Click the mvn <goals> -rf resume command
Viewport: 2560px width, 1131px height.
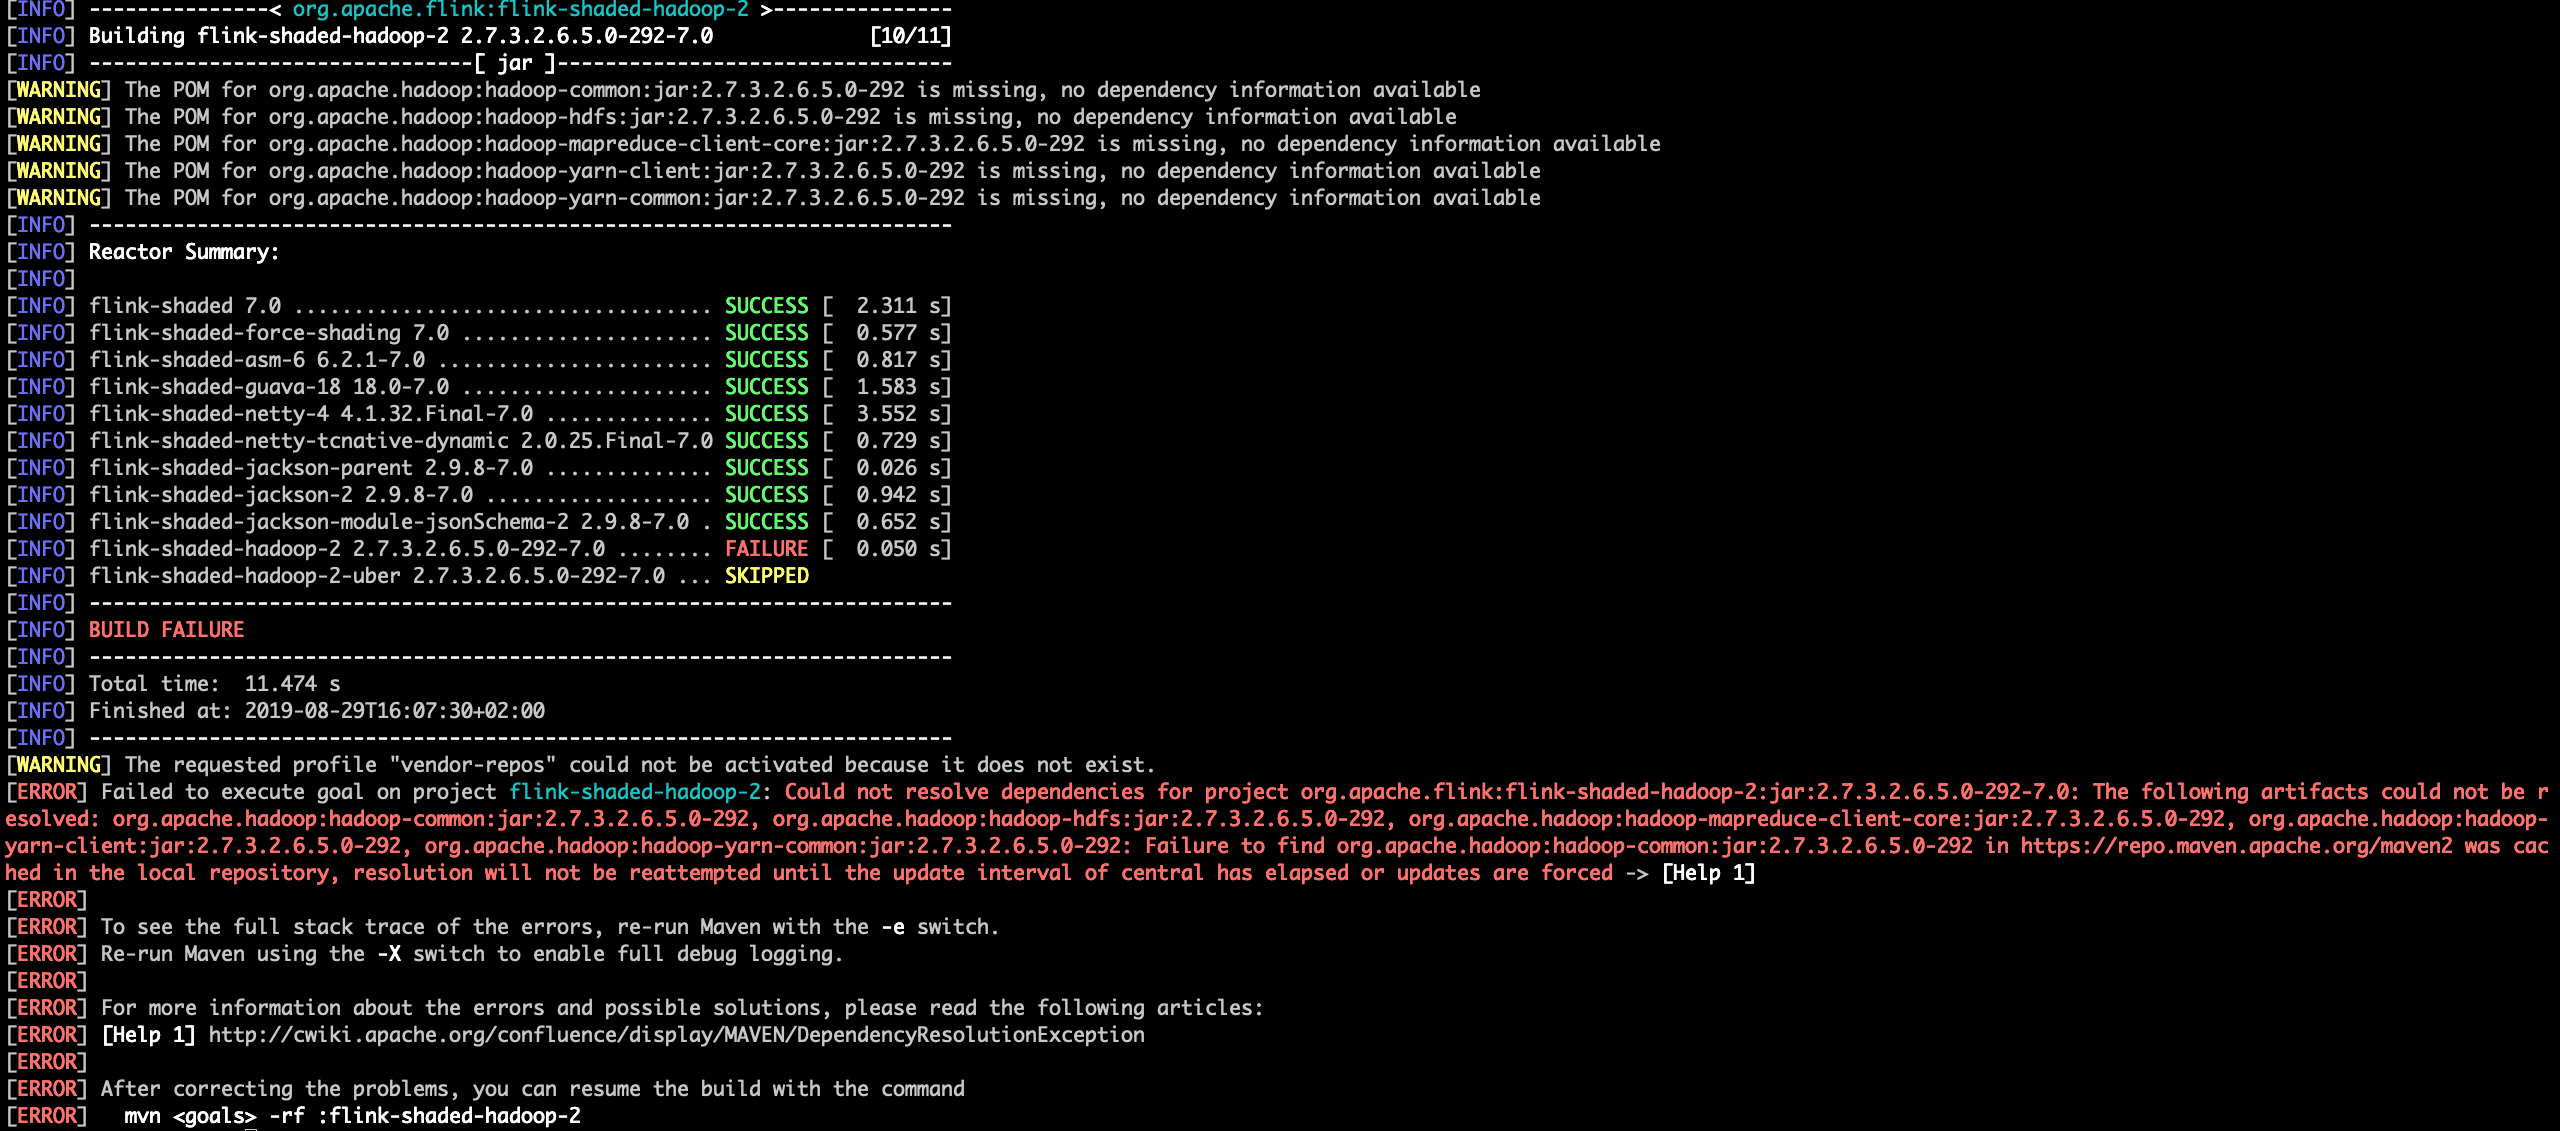coord(352,1116)
